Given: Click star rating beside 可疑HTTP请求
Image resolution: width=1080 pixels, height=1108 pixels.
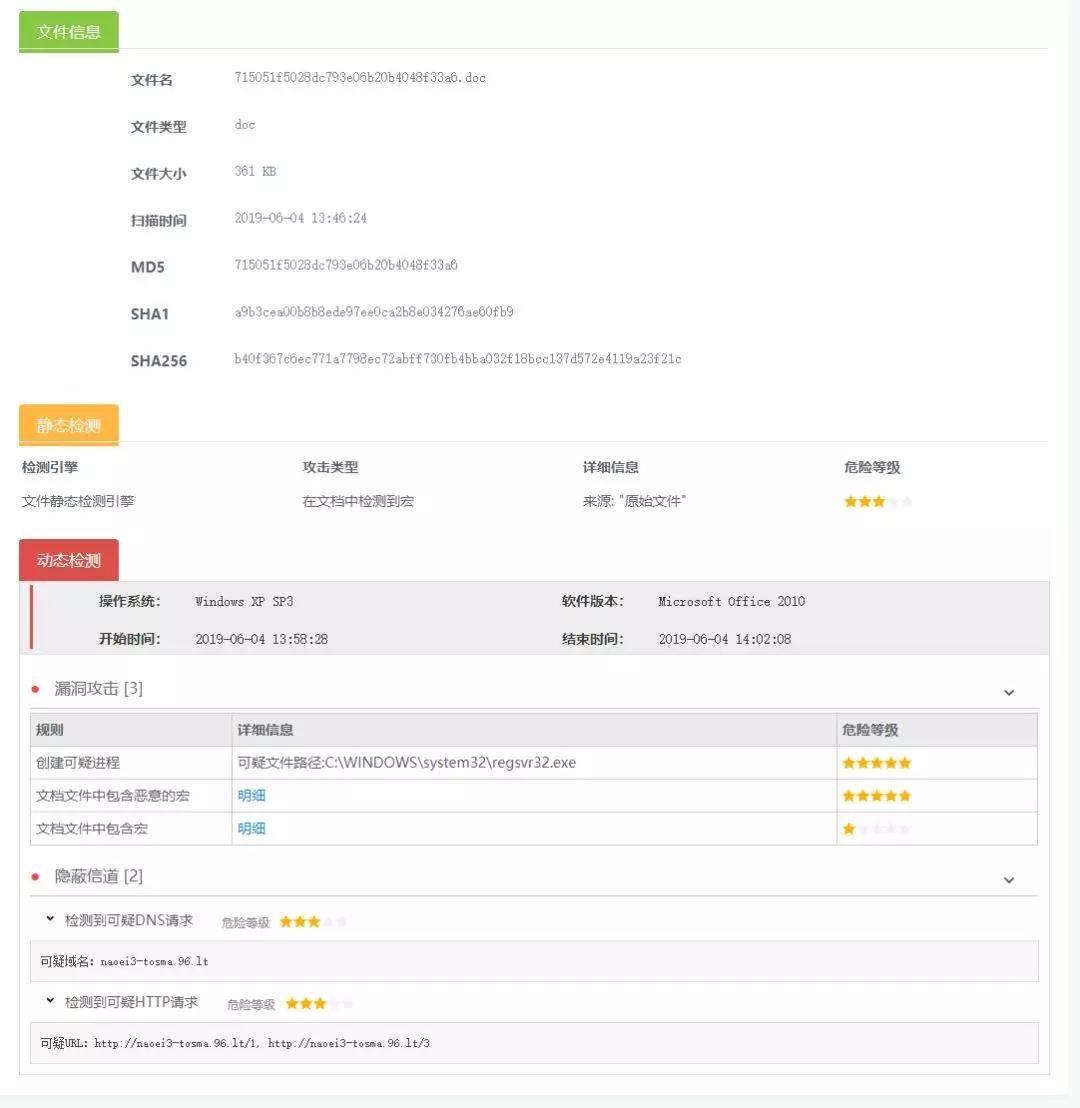Looking at the screenshot, I should pyautogui.click(x=318, y=1003).
